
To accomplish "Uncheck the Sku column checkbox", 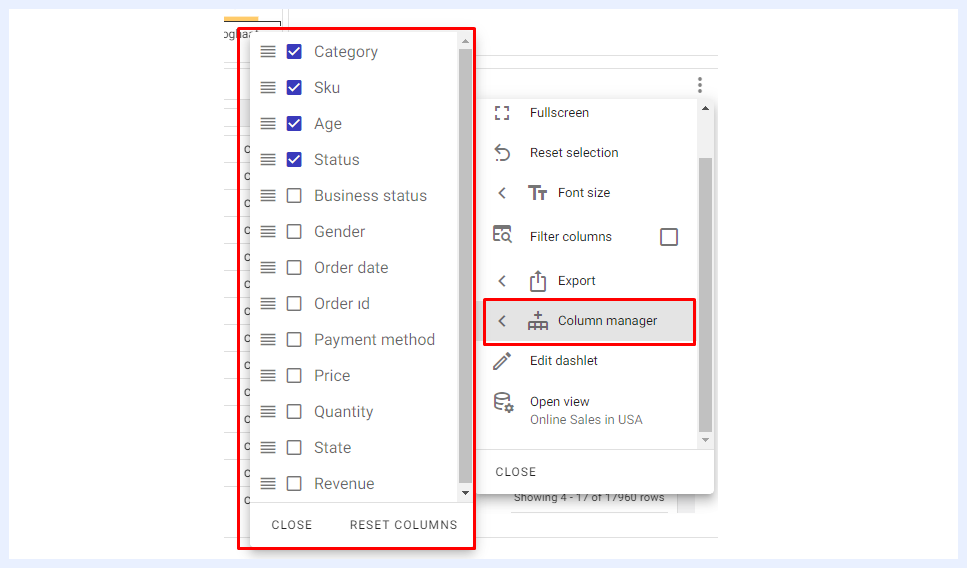I will (294, 88).
